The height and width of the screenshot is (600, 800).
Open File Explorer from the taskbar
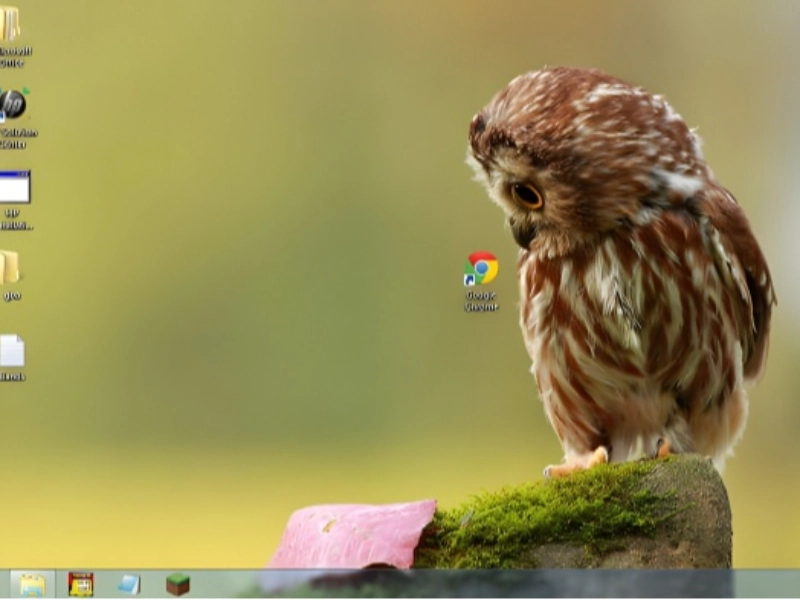pyautogui.click(x=33, y=584)
